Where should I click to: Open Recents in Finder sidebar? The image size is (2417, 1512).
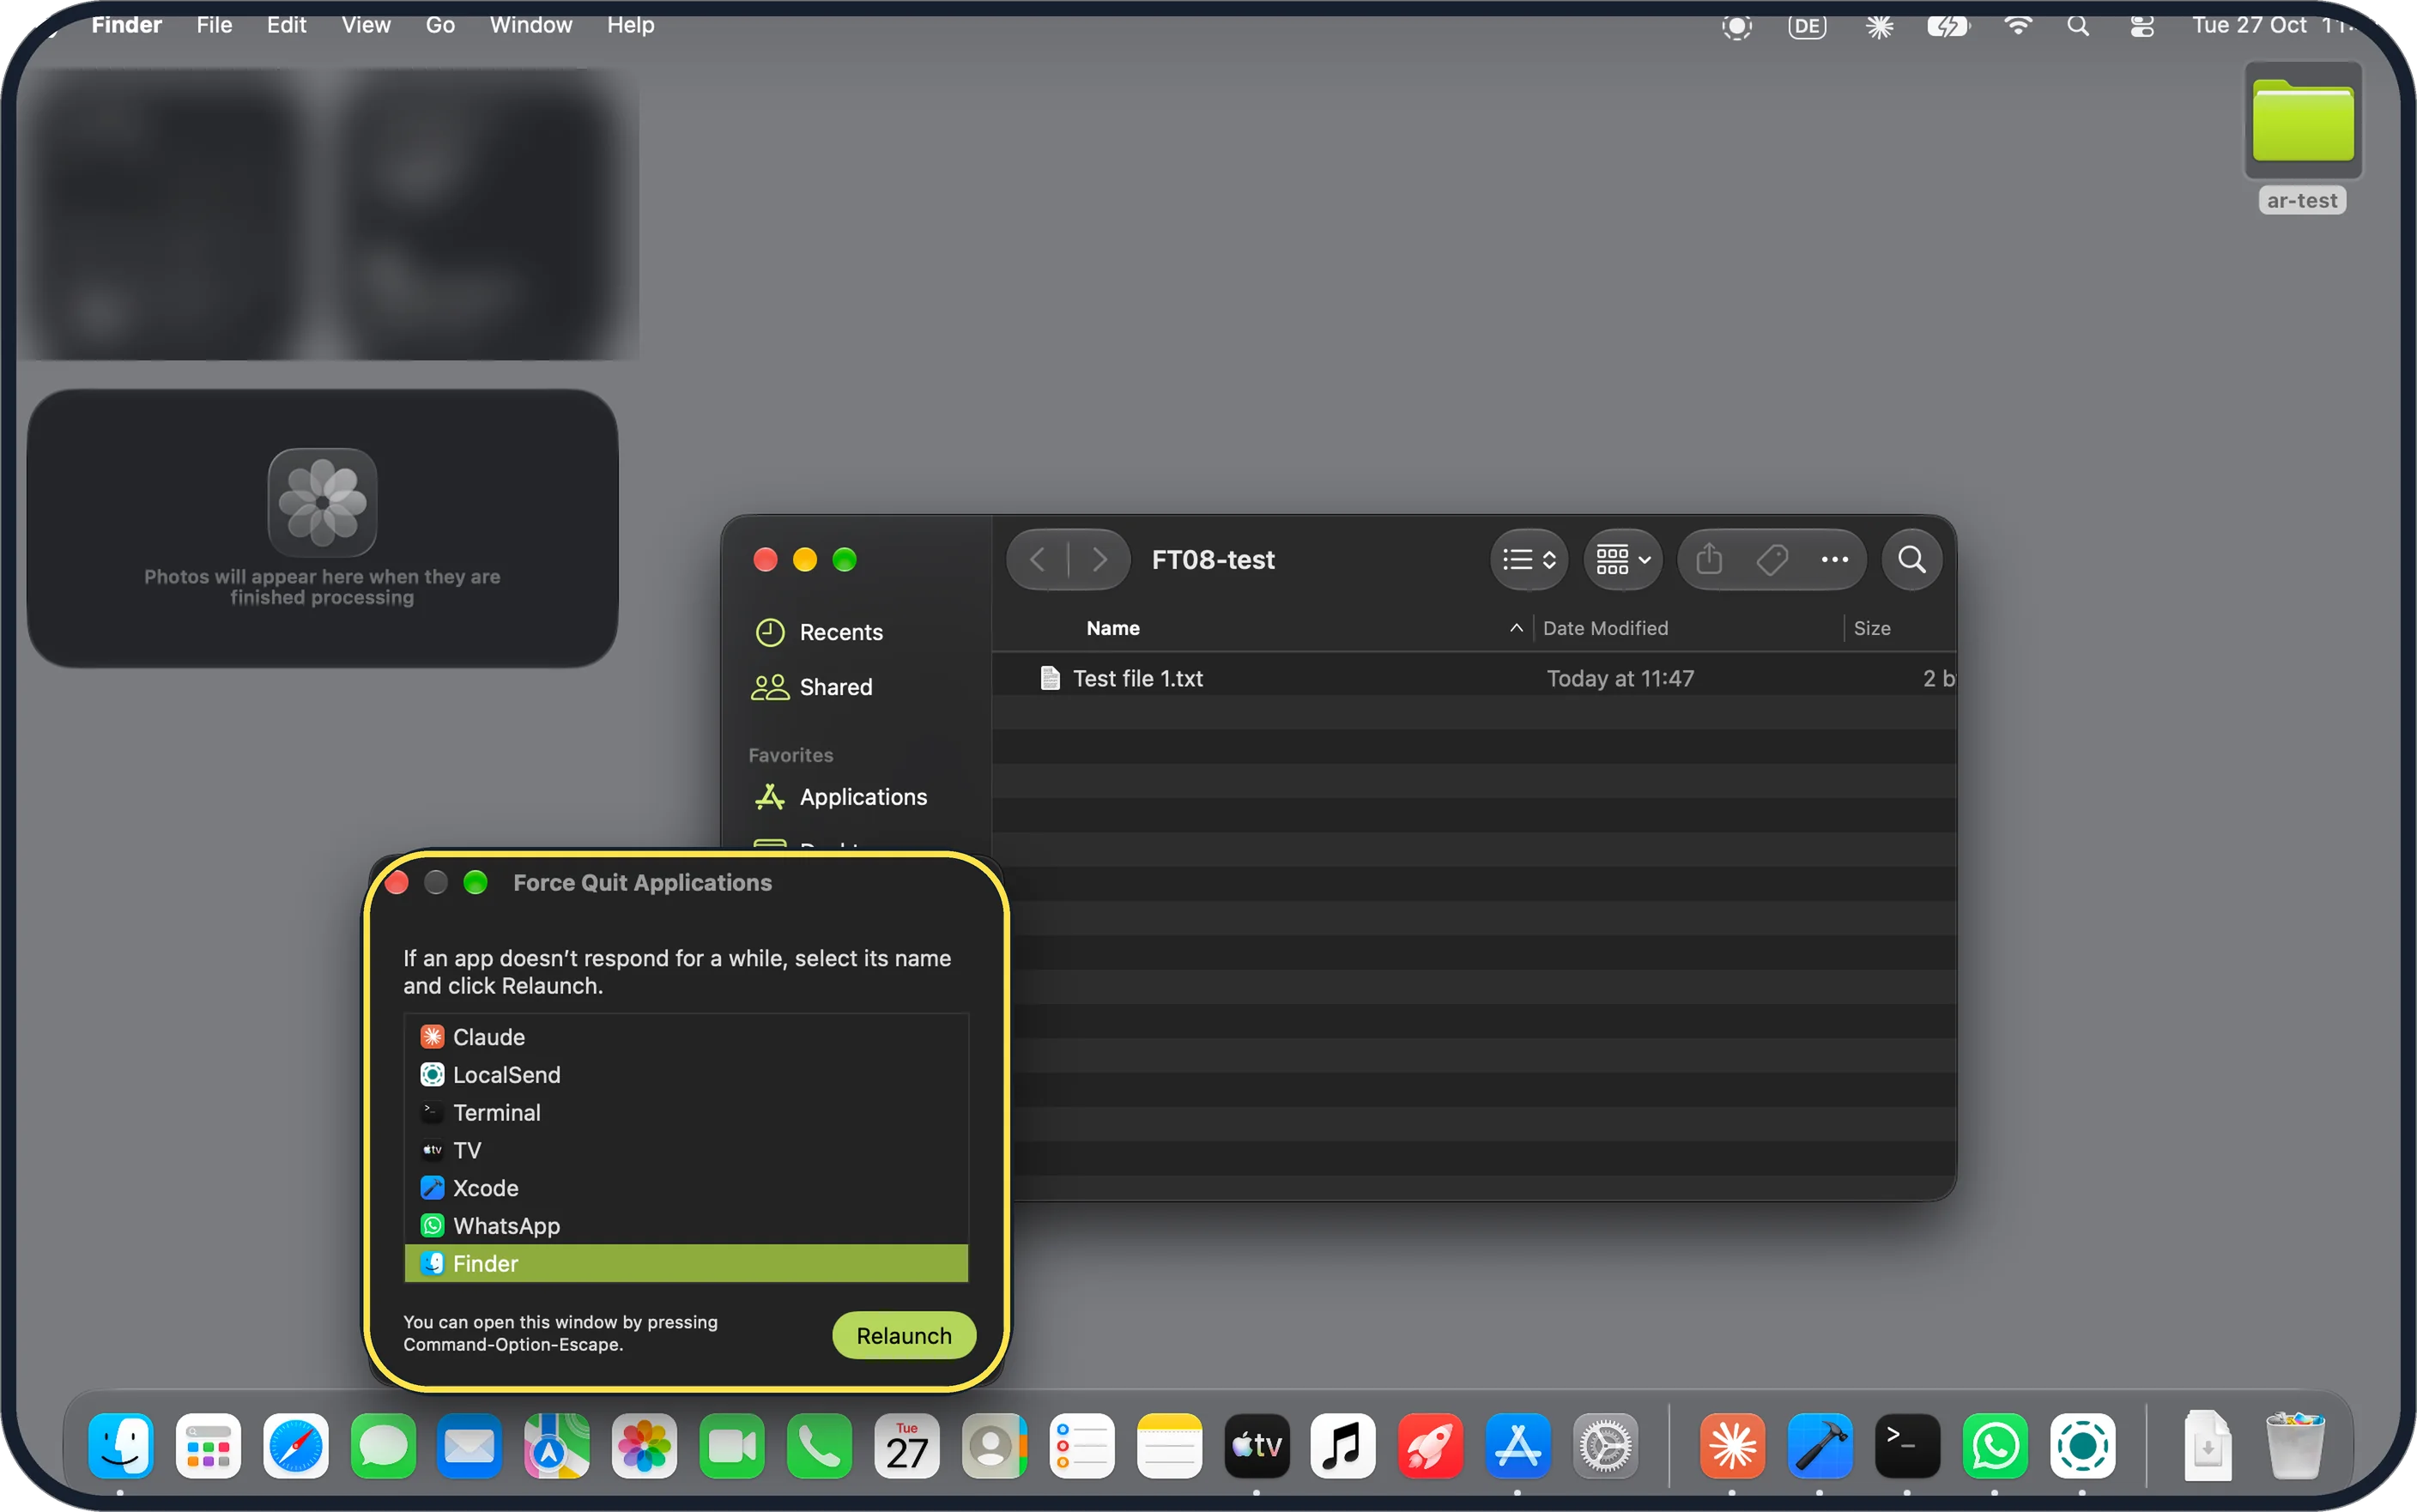(819, 632)
